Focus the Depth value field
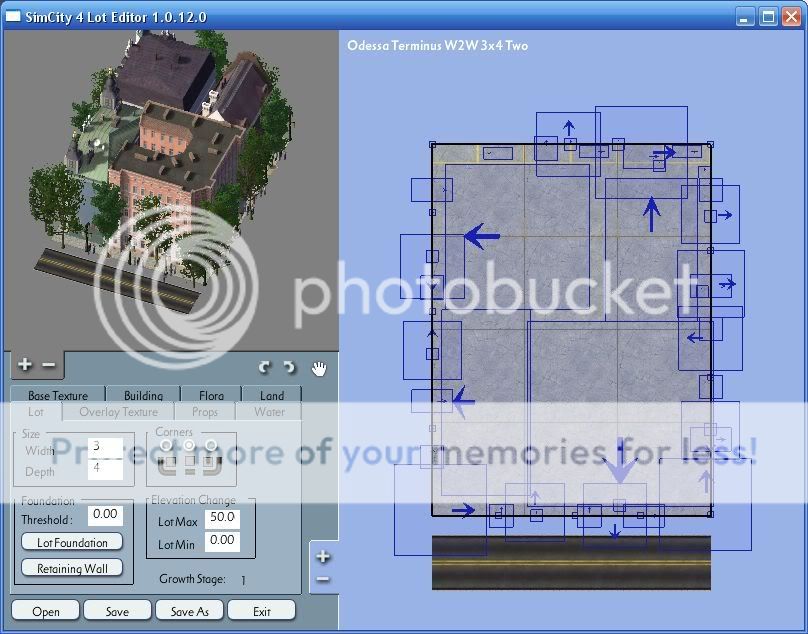This screenshot has width=808, height=634. tap(105, 469)
